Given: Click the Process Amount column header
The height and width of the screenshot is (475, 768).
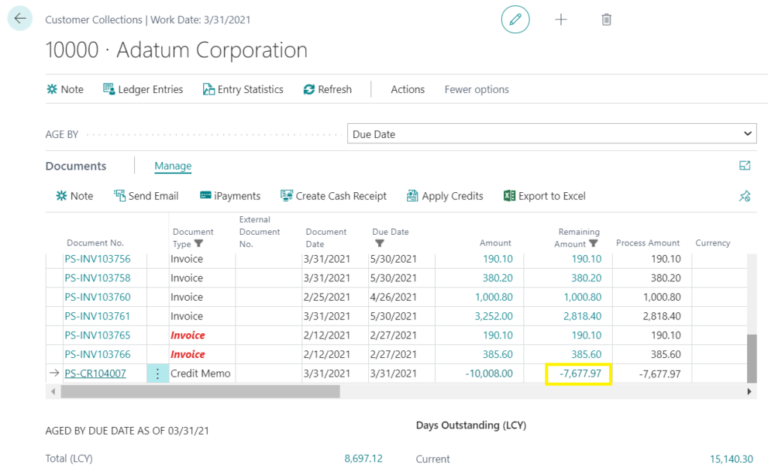Looking at the screenshot, I should point(648,243).
